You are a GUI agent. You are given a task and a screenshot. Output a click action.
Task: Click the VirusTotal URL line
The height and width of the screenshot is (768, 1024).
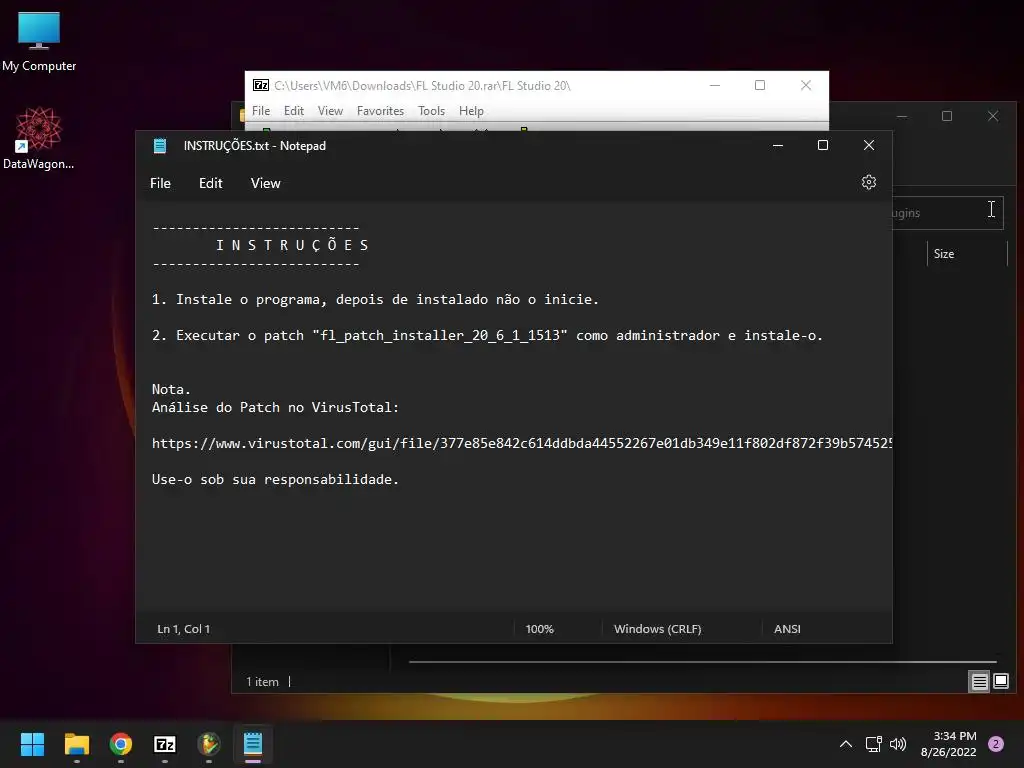tap(522, 443)
